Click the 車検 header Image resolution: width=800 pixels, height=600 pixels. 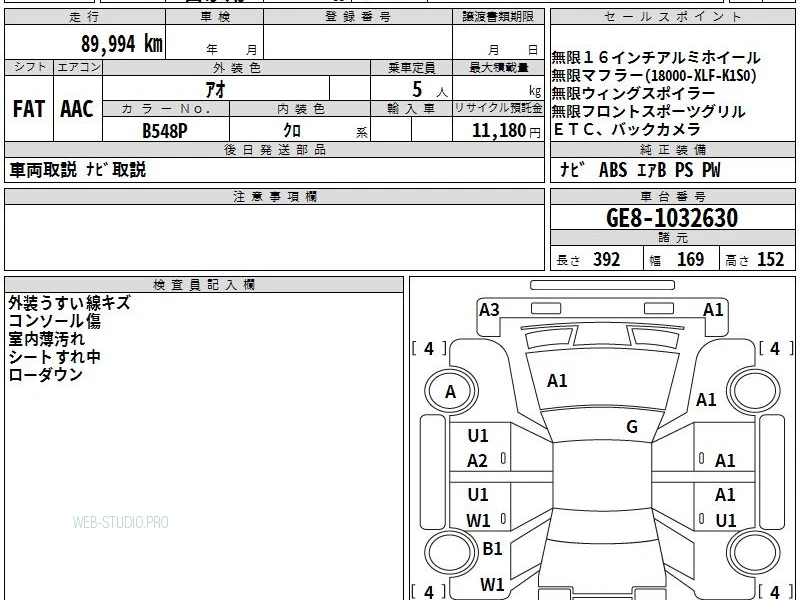[x=215, y=17]
